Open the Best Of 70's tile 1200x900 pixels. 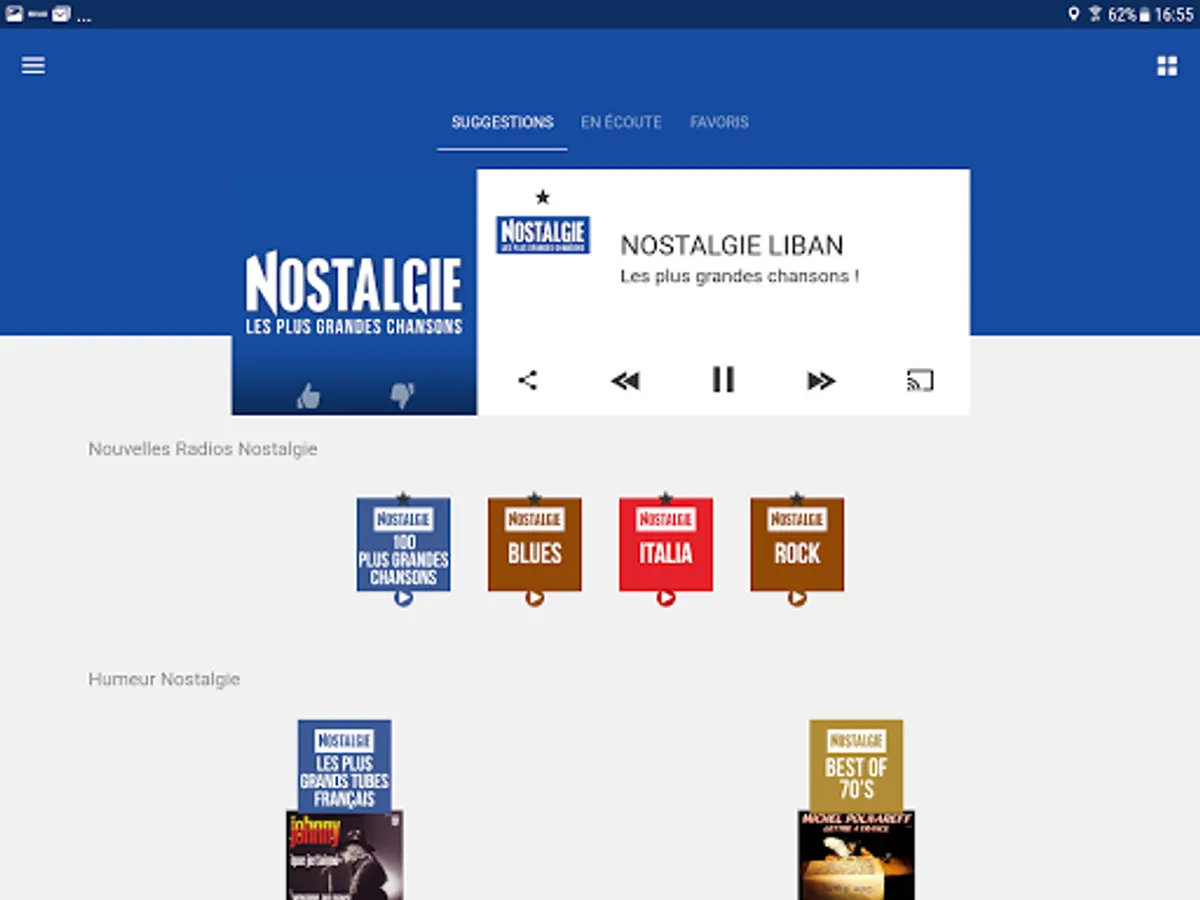[856, 766]
